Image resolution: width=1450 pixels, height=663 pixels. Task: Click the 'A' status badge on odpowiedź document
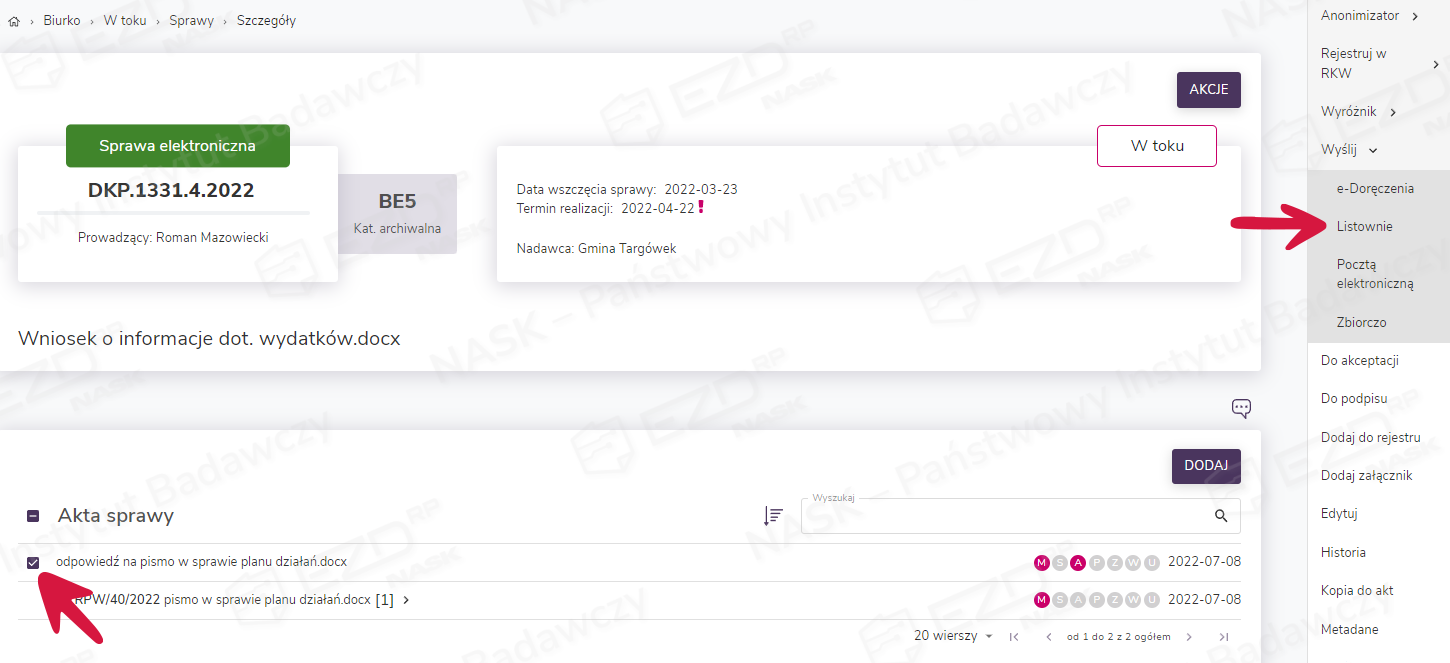pos(1078,562)
